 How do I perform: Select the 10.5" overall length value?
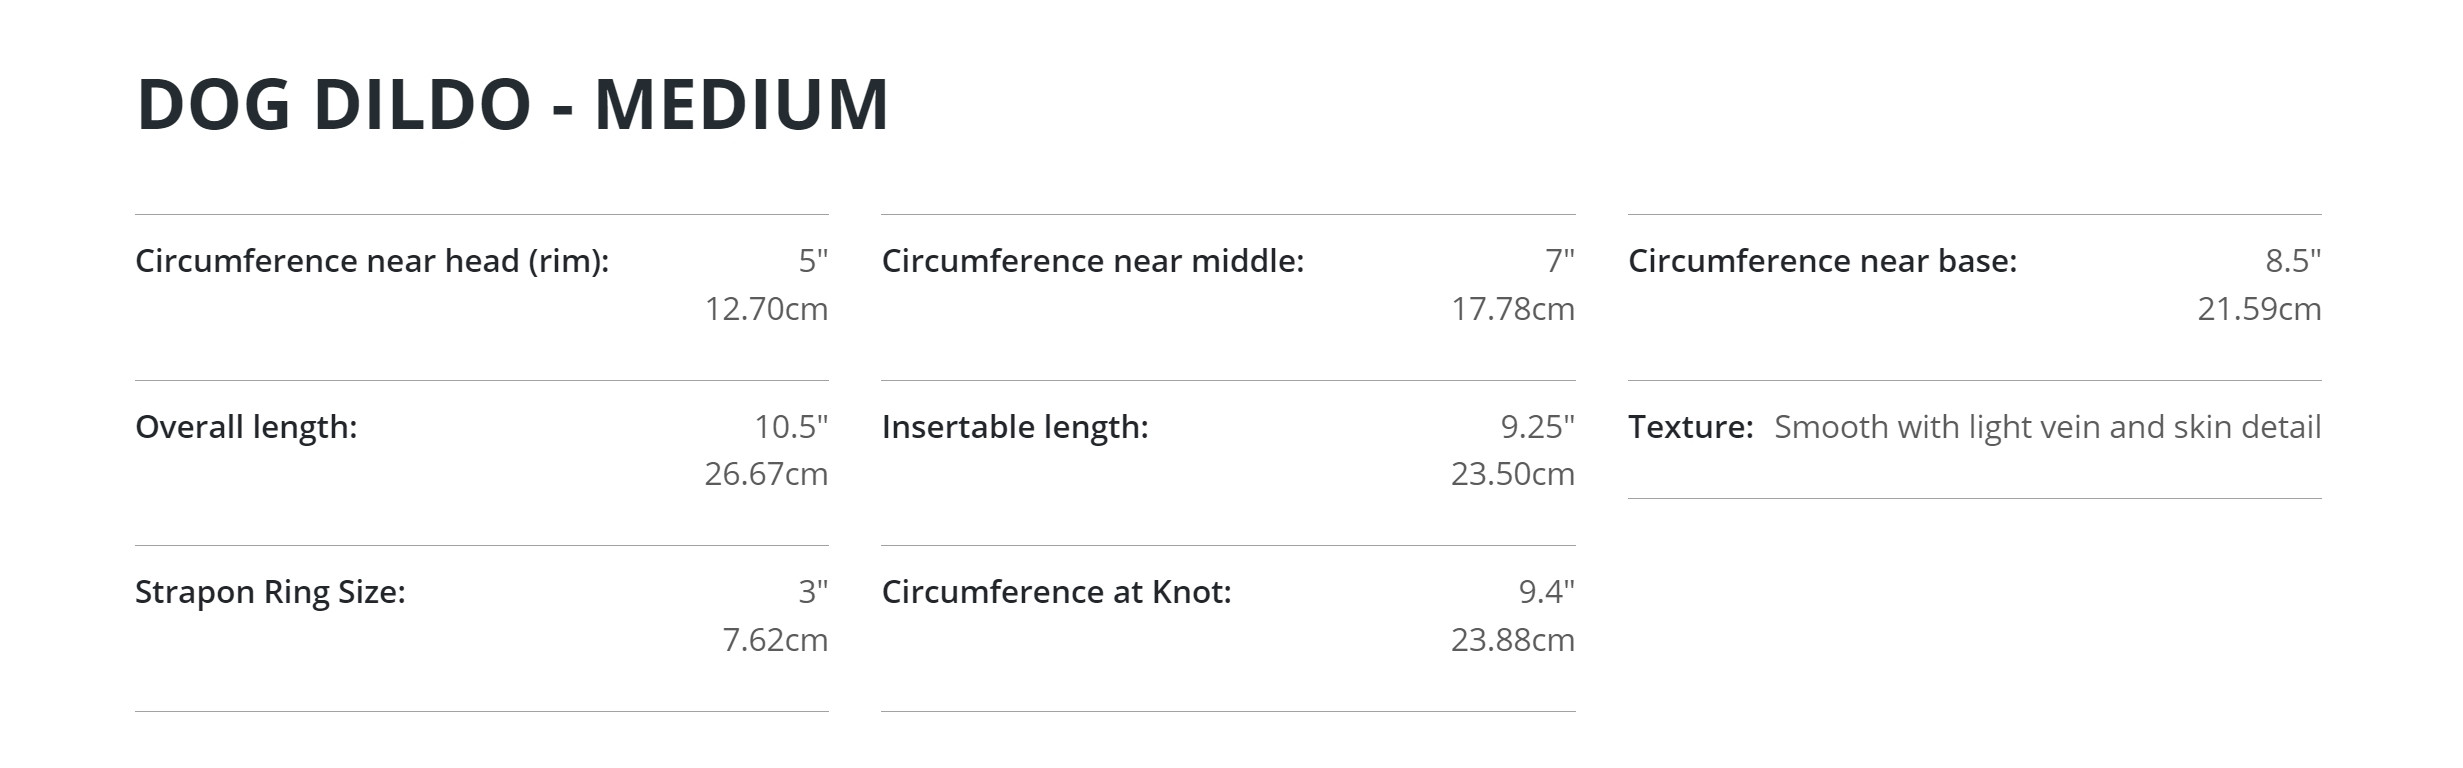coord(791,427)
